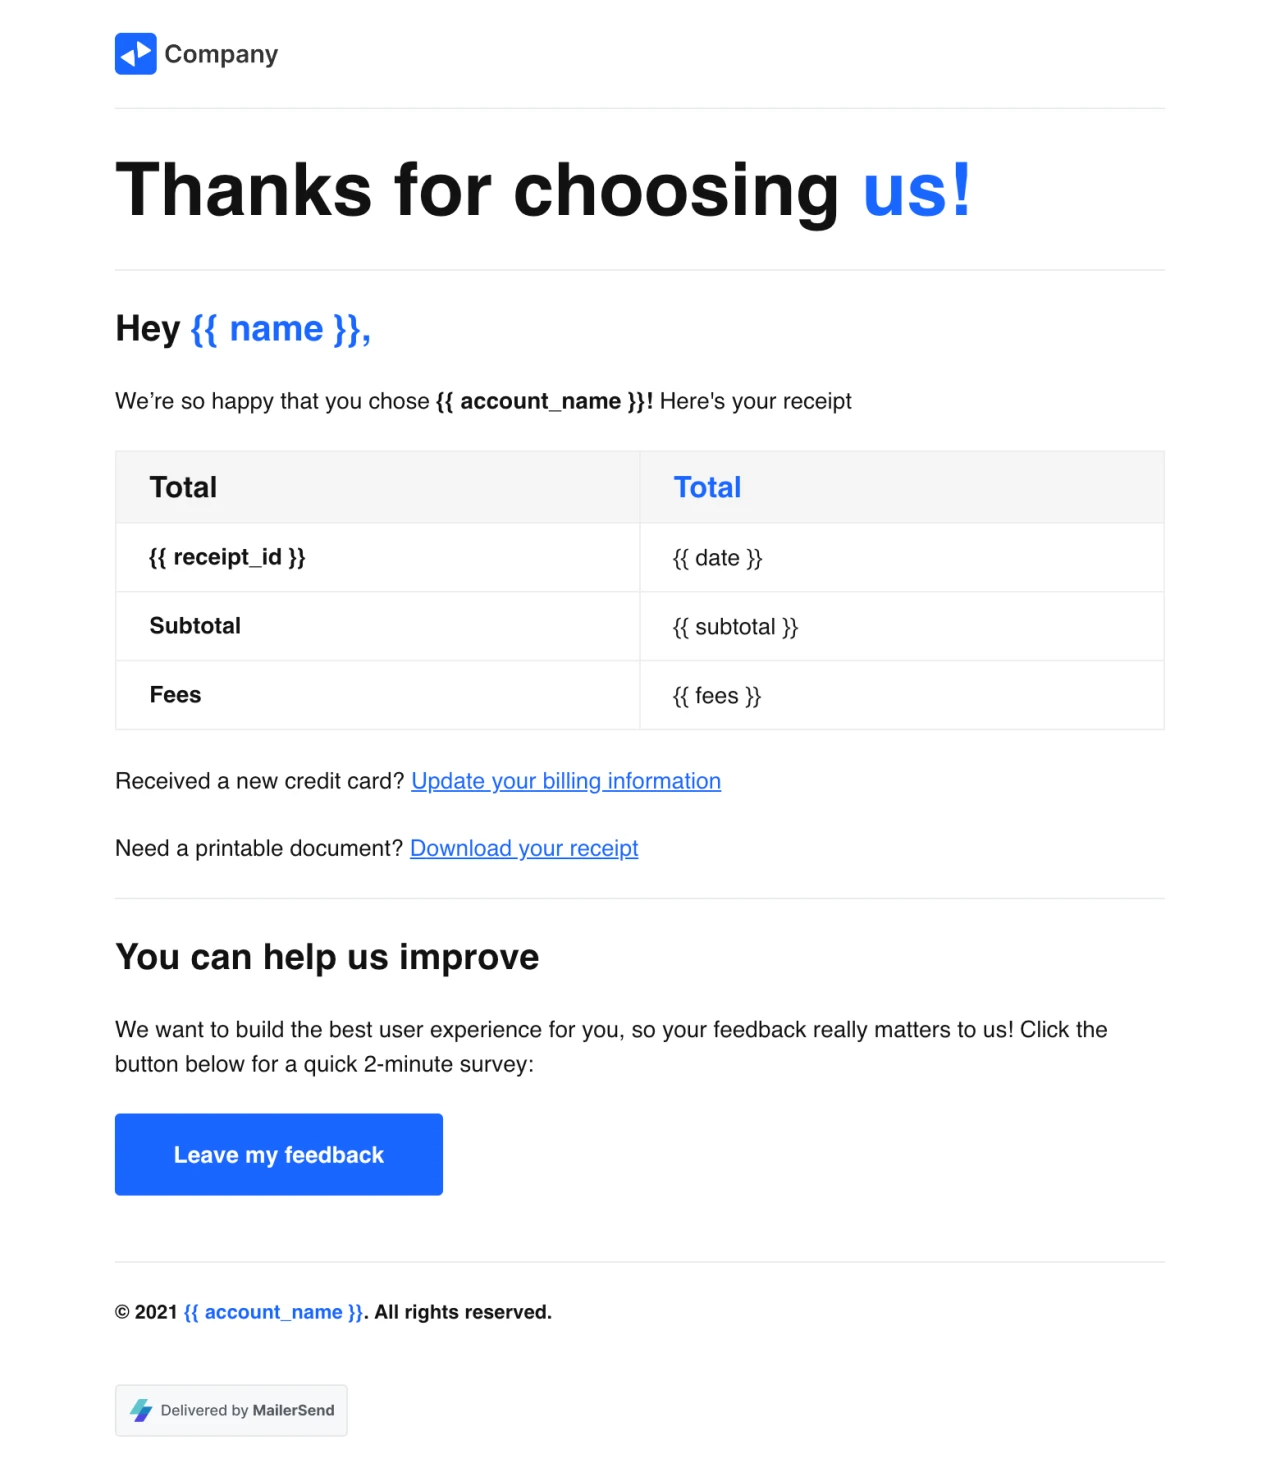Click the blue {{ account_name }} in footer copyright
Image resolution: width=1280 pixels, height=1477 pixels.
tap(274, 1312)
